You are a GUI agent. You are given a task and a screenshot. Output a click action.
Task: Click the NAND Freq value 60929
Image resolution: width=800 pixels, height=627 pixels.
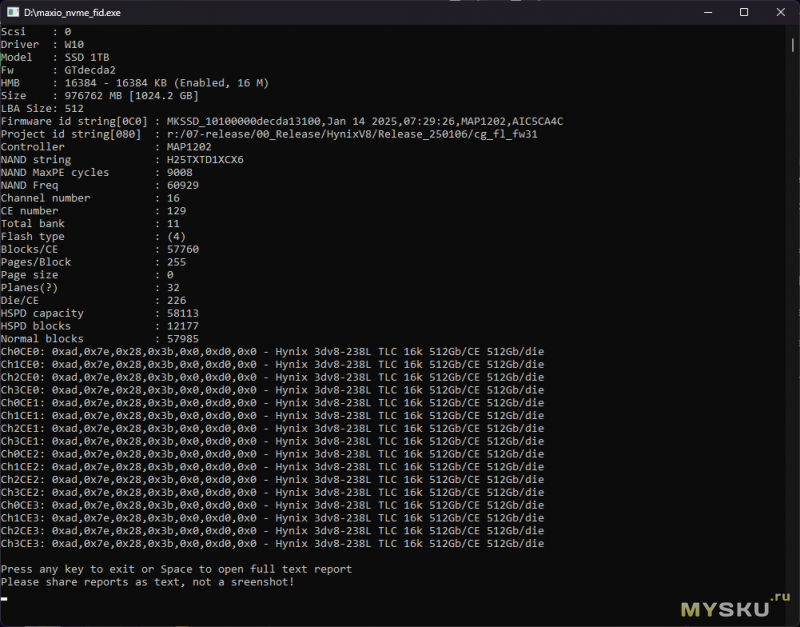tap(183, 185)
